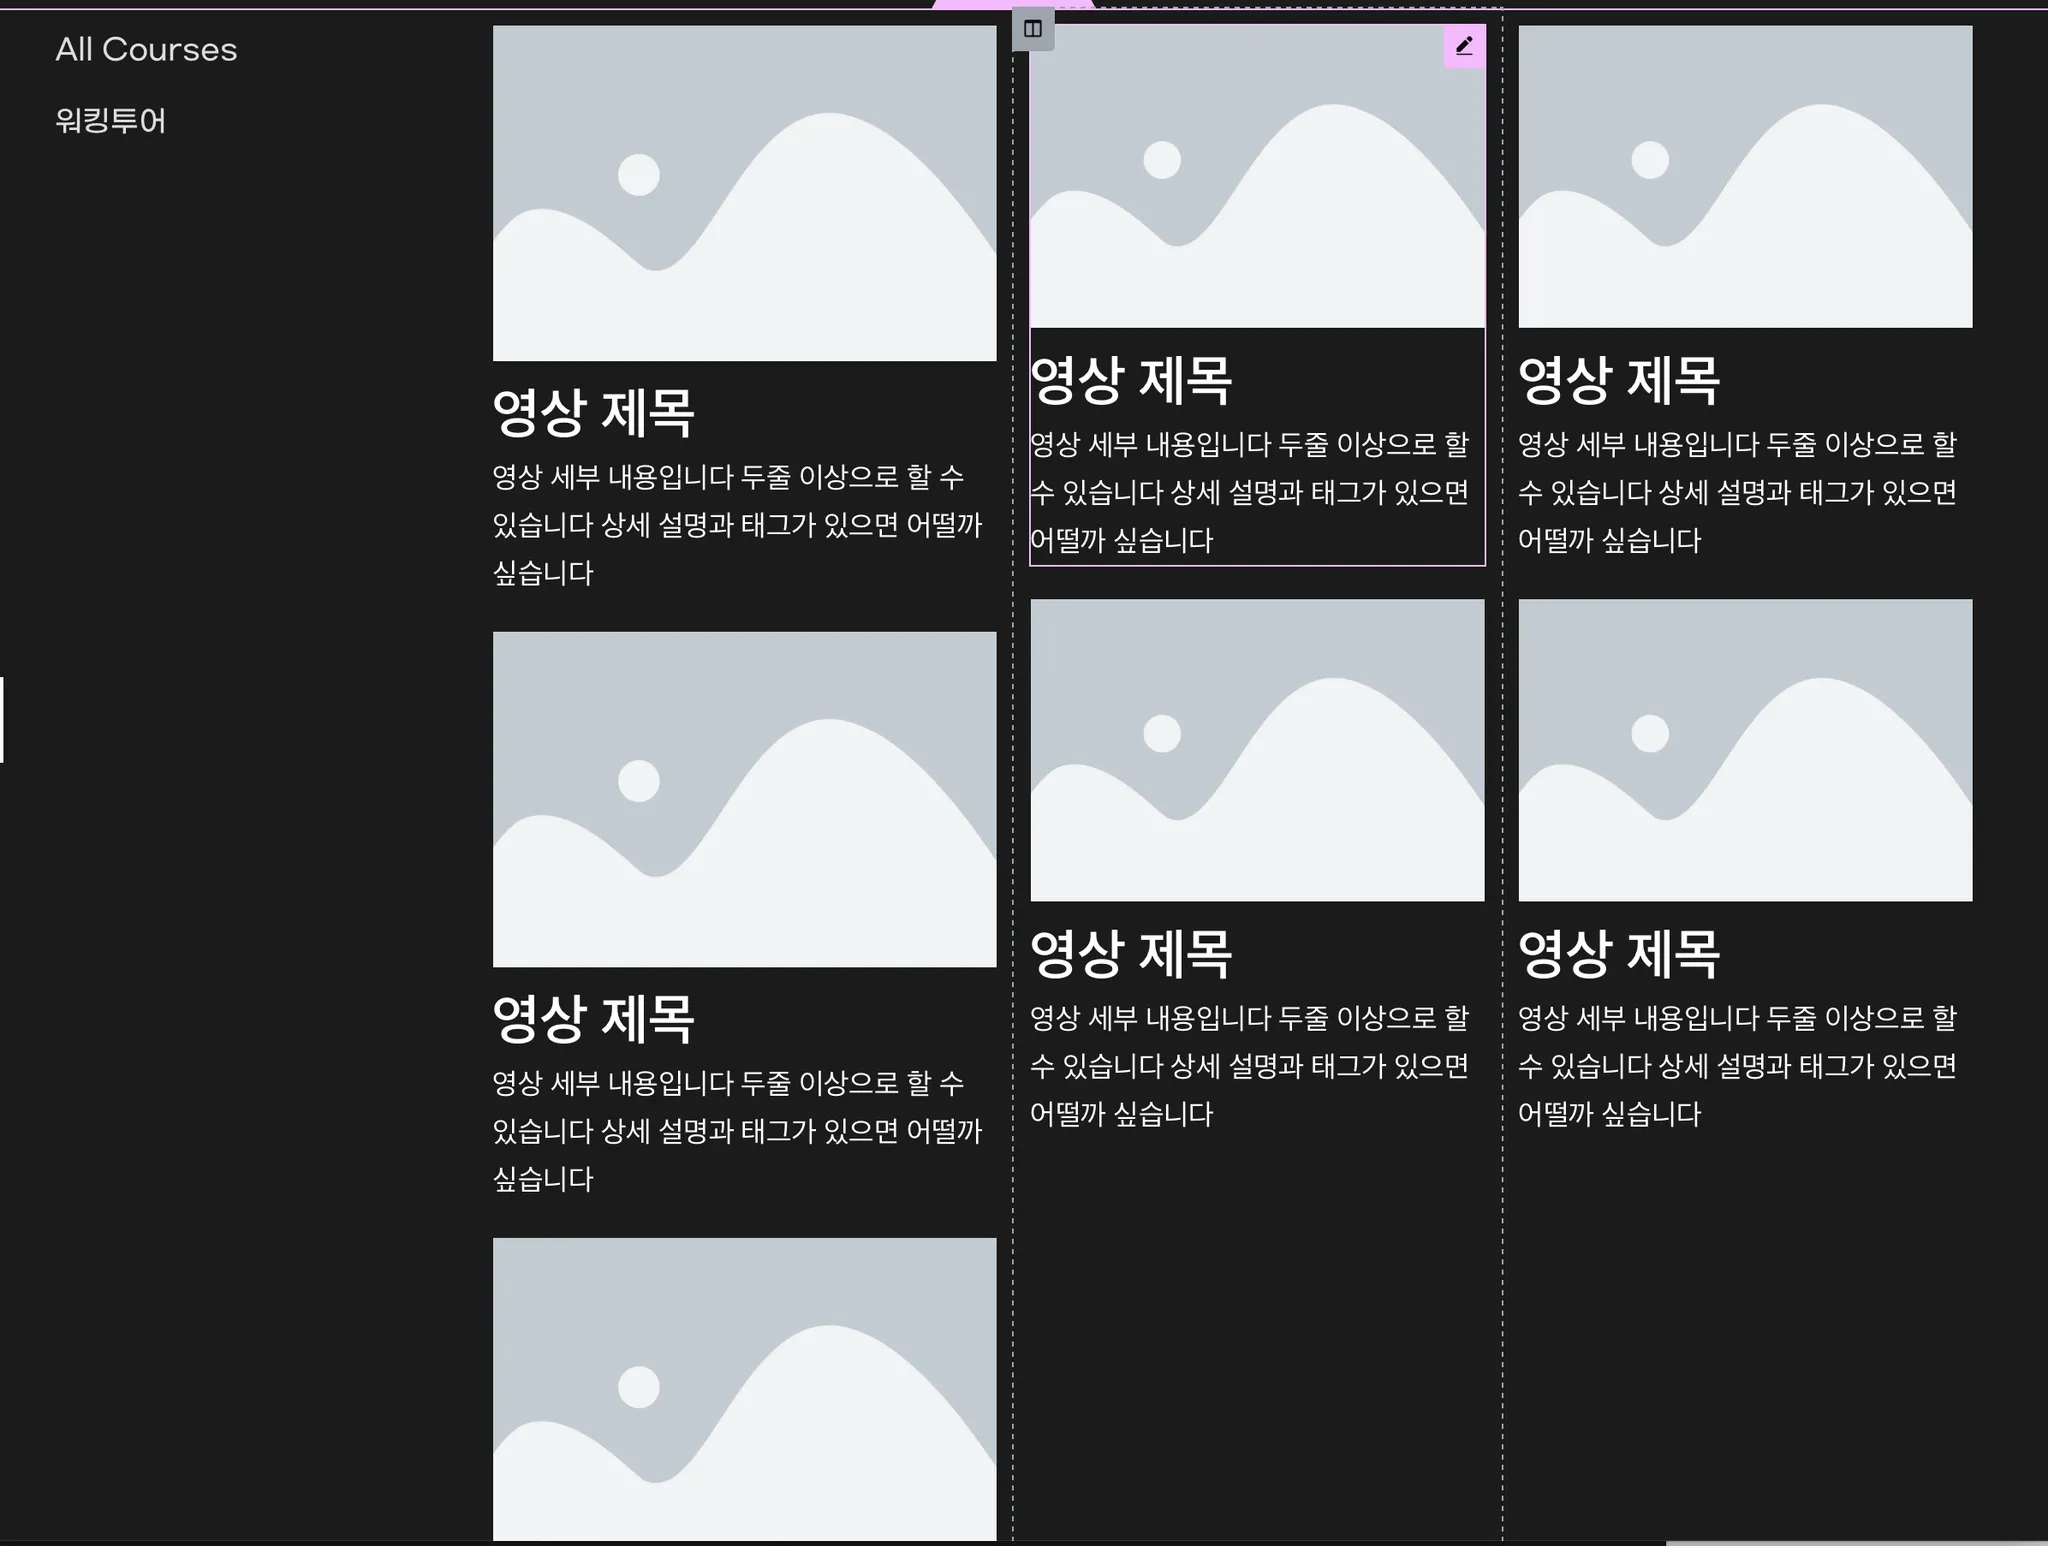Click the top image in the left column
Screen dimensions: 2048x1546
pyautogui.click(x=744, y=193)
